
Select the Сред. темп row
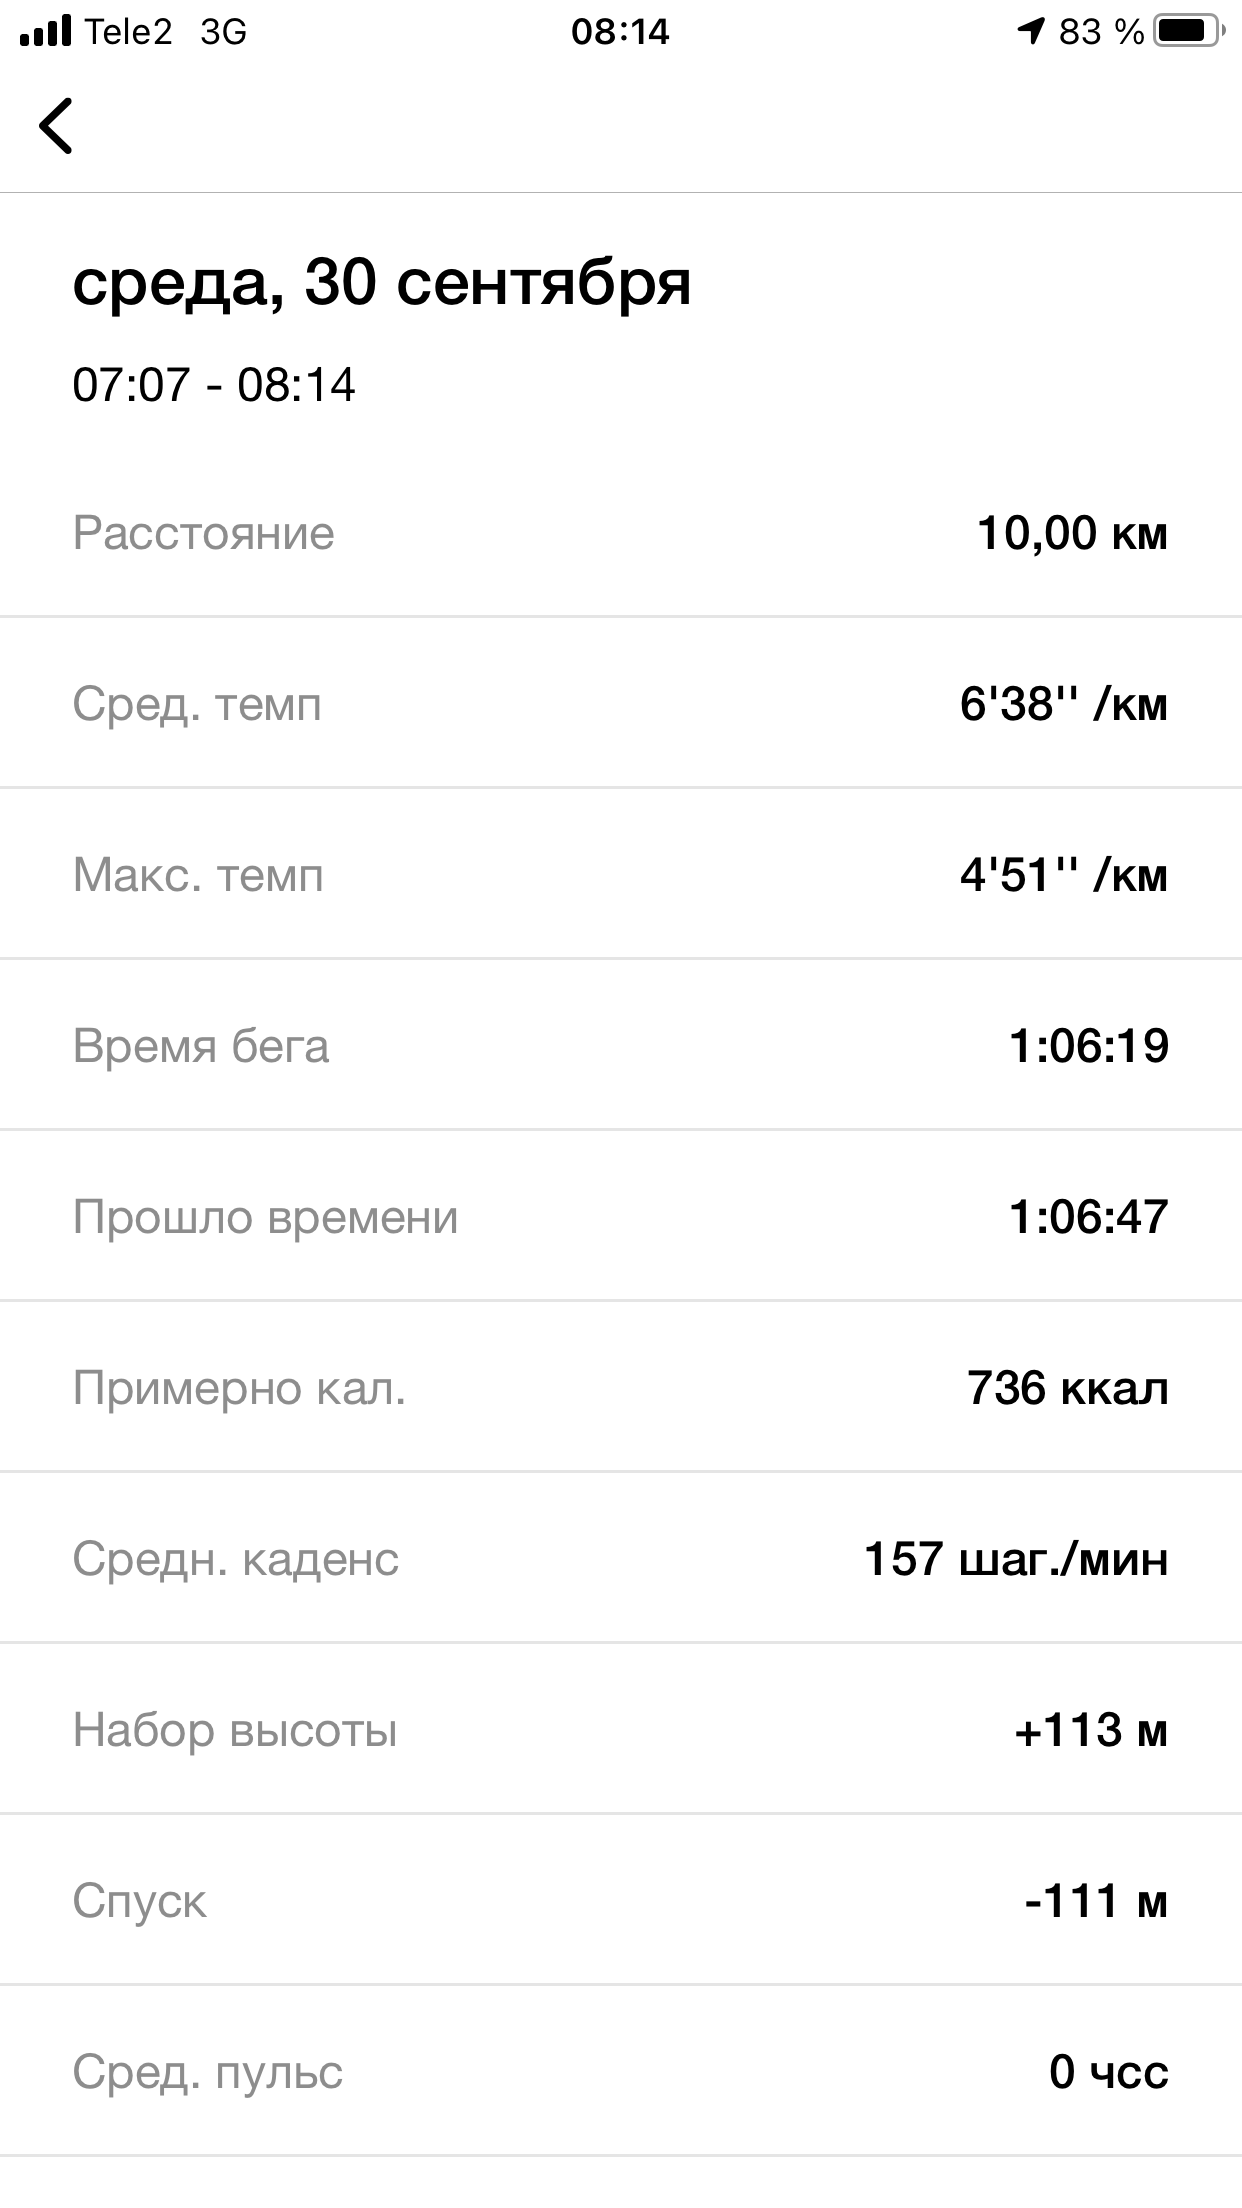tap(620, 704)
